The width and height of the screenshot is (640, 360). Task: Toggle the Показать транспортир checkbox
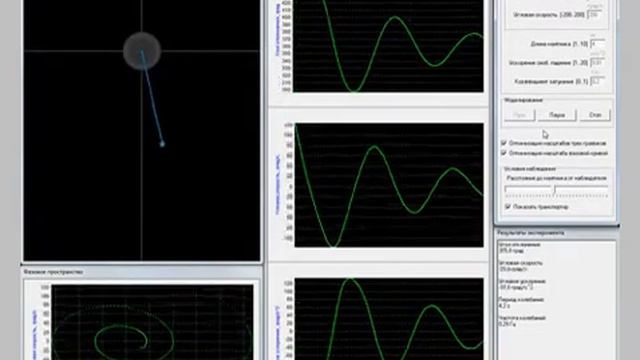pyautogui.click(x=508, y=207)
